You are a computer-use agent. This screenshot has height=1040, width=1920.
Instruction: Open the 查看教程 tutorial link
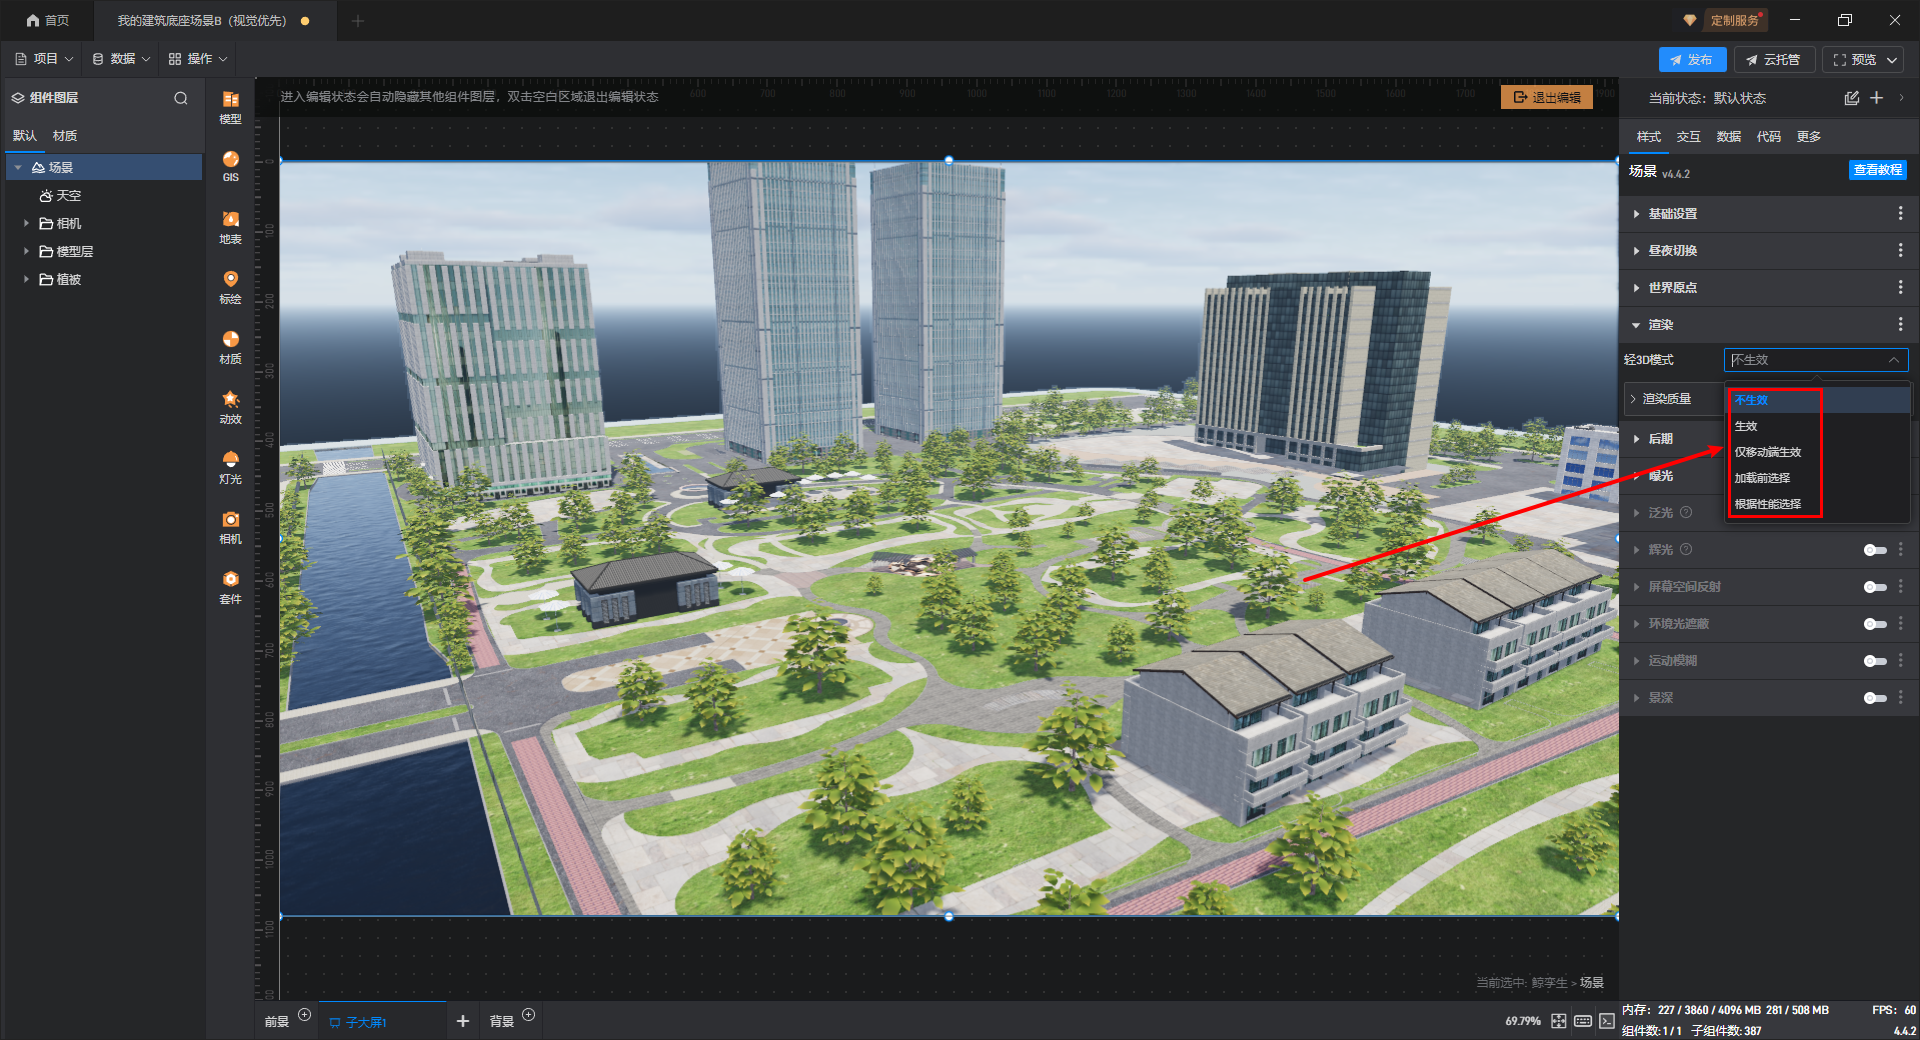click(1878, 170)
